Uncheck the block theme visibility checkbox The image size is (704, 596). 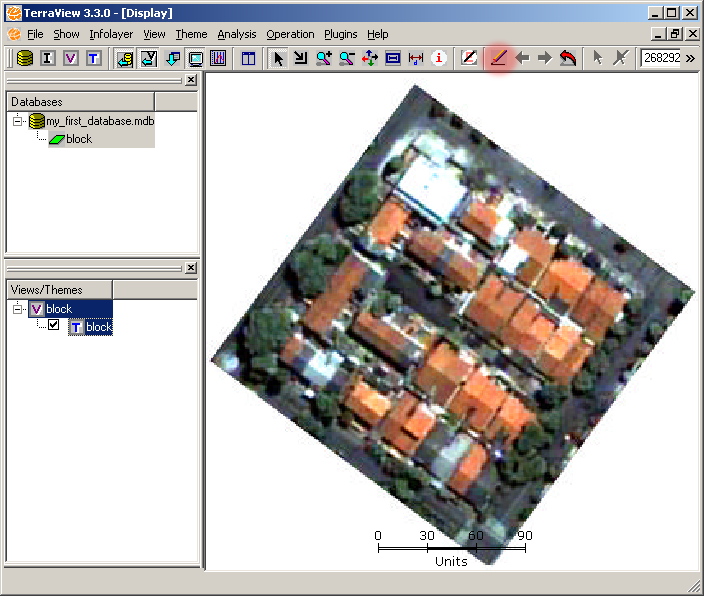54,326
